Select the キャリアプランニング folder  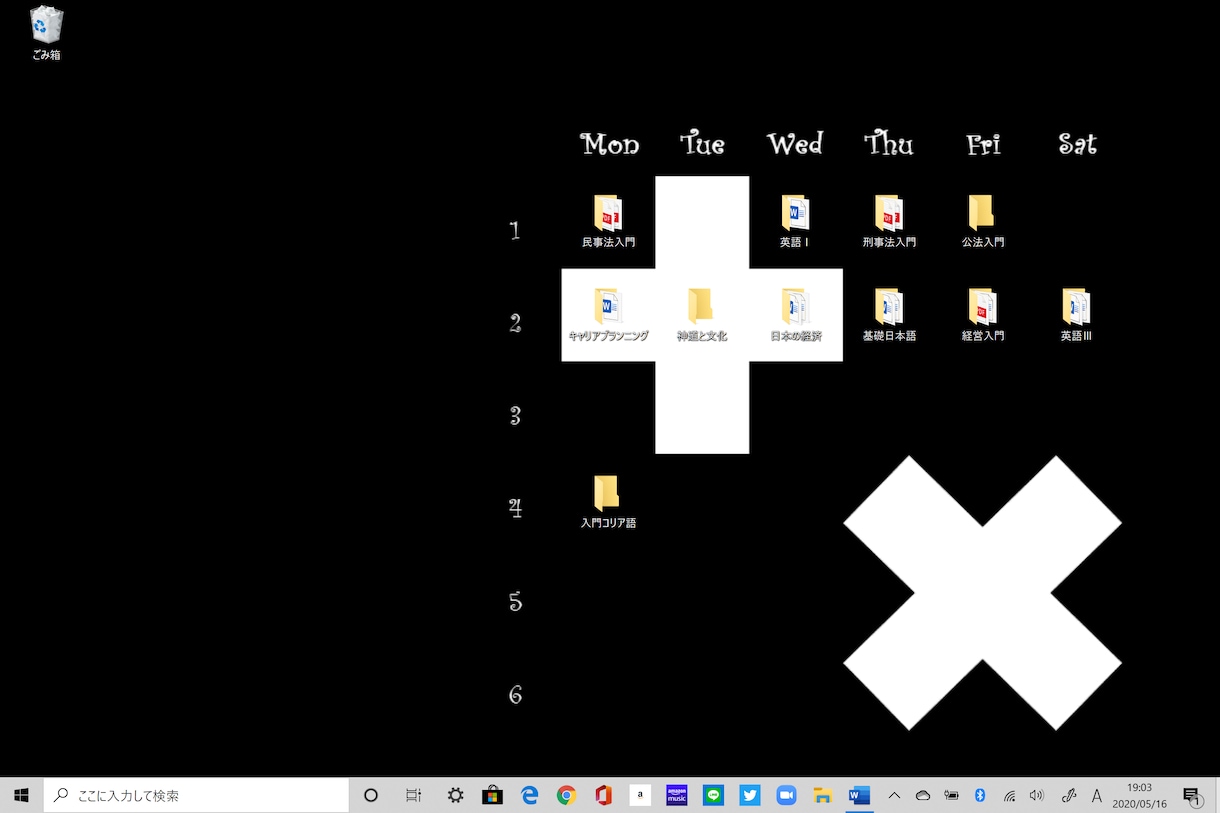coord(608,315)
